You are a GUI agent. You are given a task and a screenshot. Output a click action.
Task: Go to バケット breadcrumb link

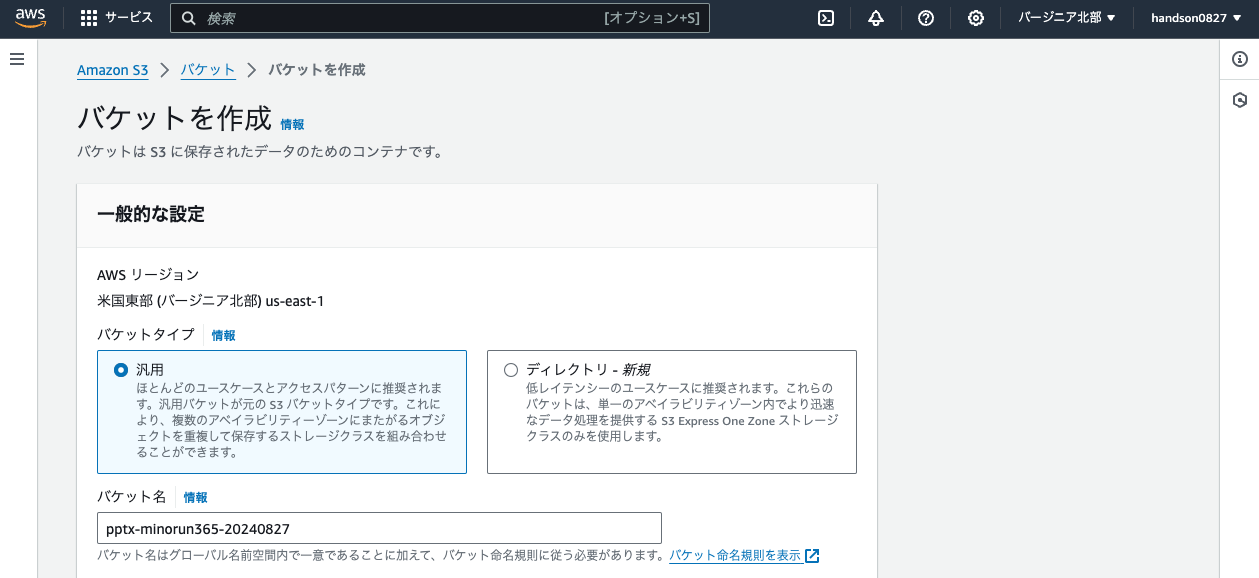(208, 70)
